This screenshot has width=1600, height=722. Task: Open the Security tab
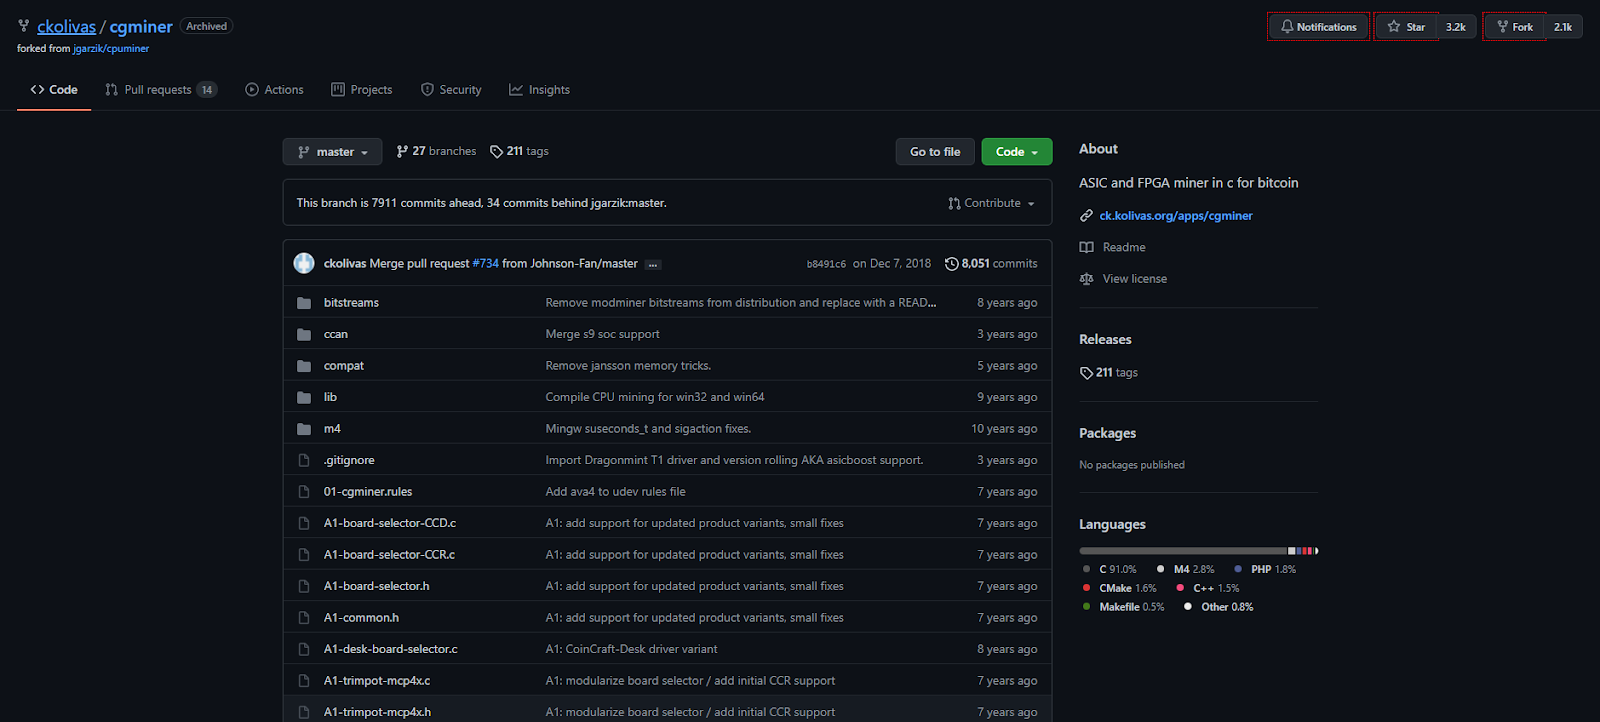tap(451, 90)
